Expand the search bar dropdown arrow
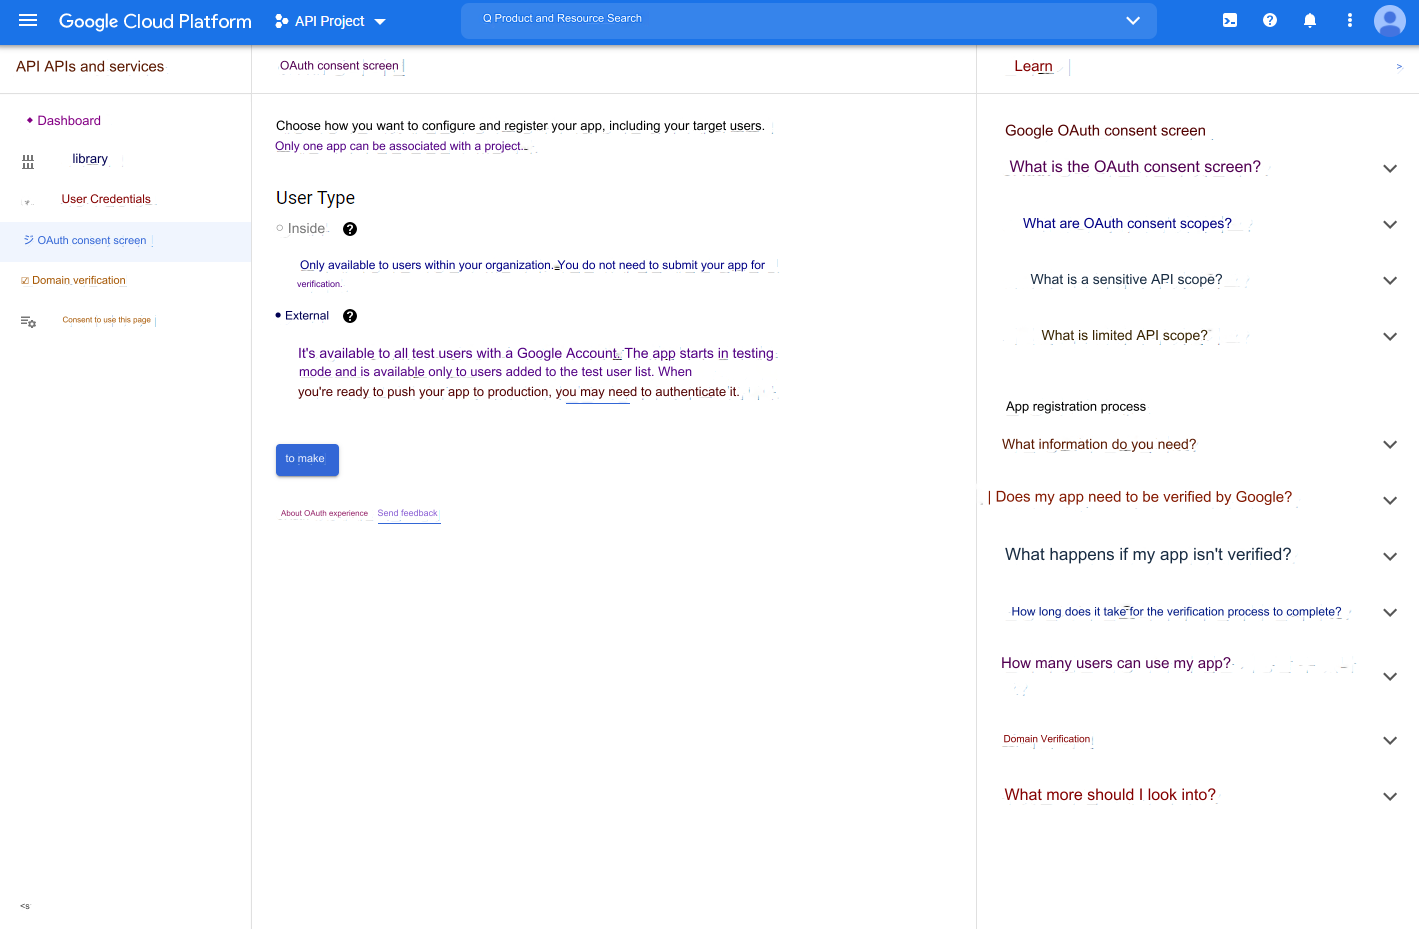1419x929 pixels. 1133,20
